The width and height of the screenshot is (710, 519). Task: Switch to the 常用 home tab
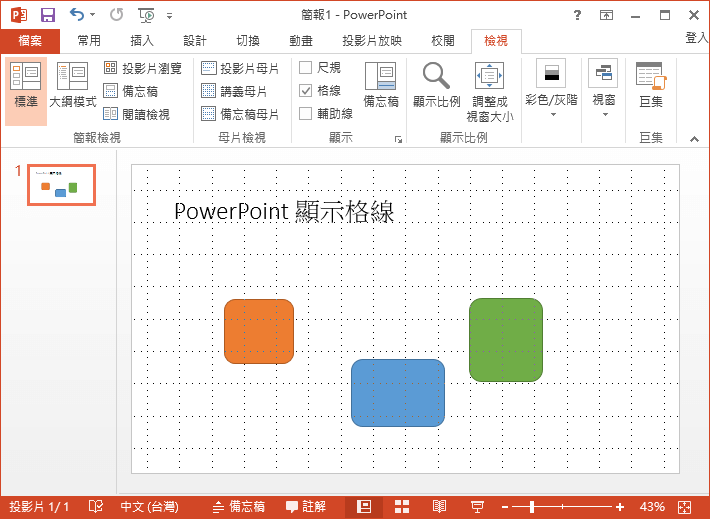[89, 41]
